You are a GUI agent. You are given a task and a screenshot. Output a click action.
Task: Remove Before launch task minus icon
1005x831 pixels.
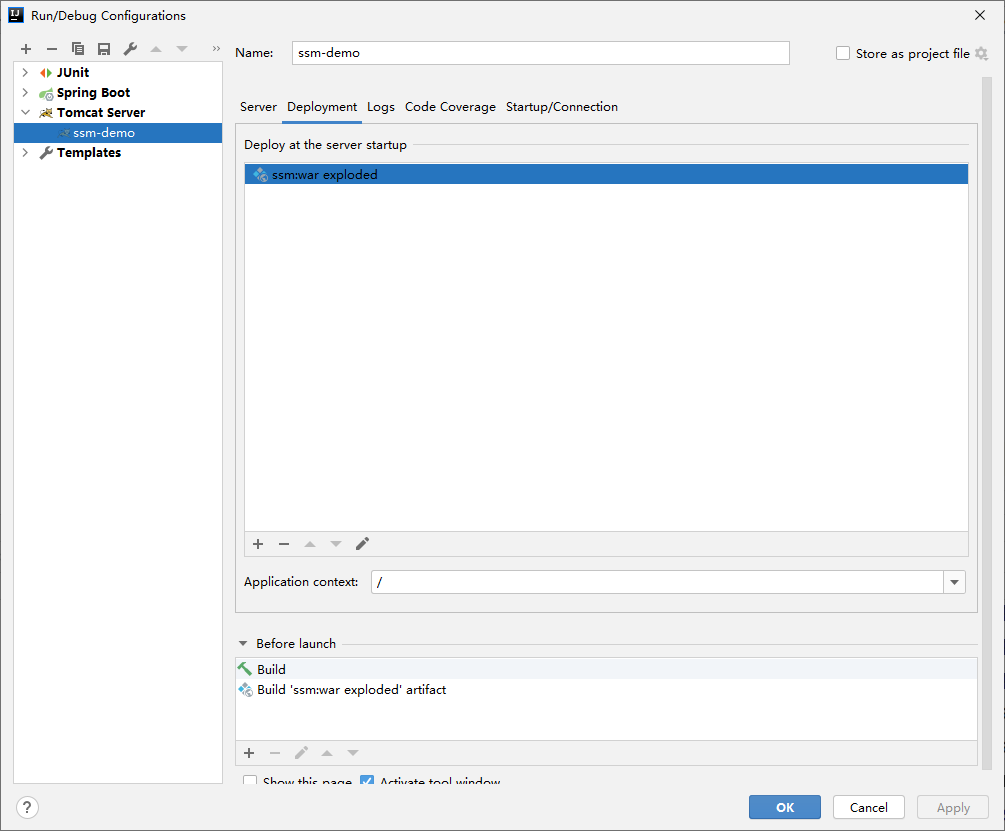(x=275, y=753)
